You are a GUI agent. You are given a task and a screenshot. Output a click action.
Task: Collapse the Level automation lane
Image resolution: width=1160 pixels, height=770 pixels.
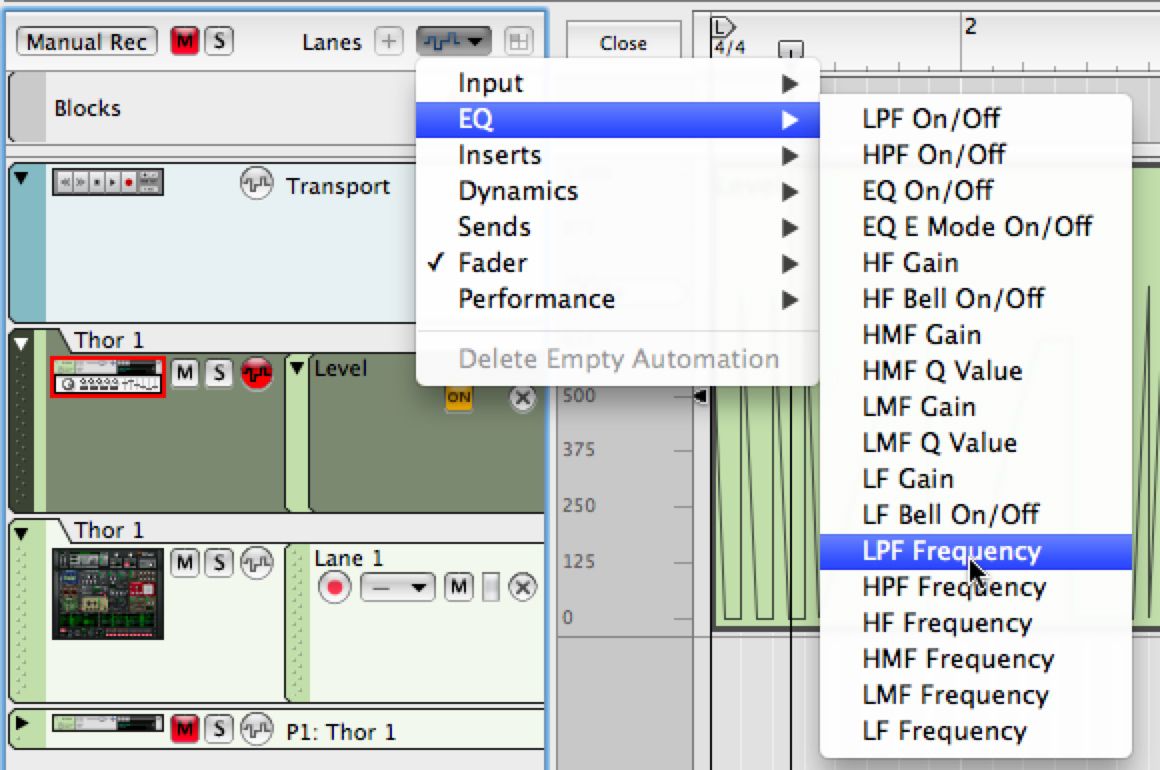tap(297, 367)
